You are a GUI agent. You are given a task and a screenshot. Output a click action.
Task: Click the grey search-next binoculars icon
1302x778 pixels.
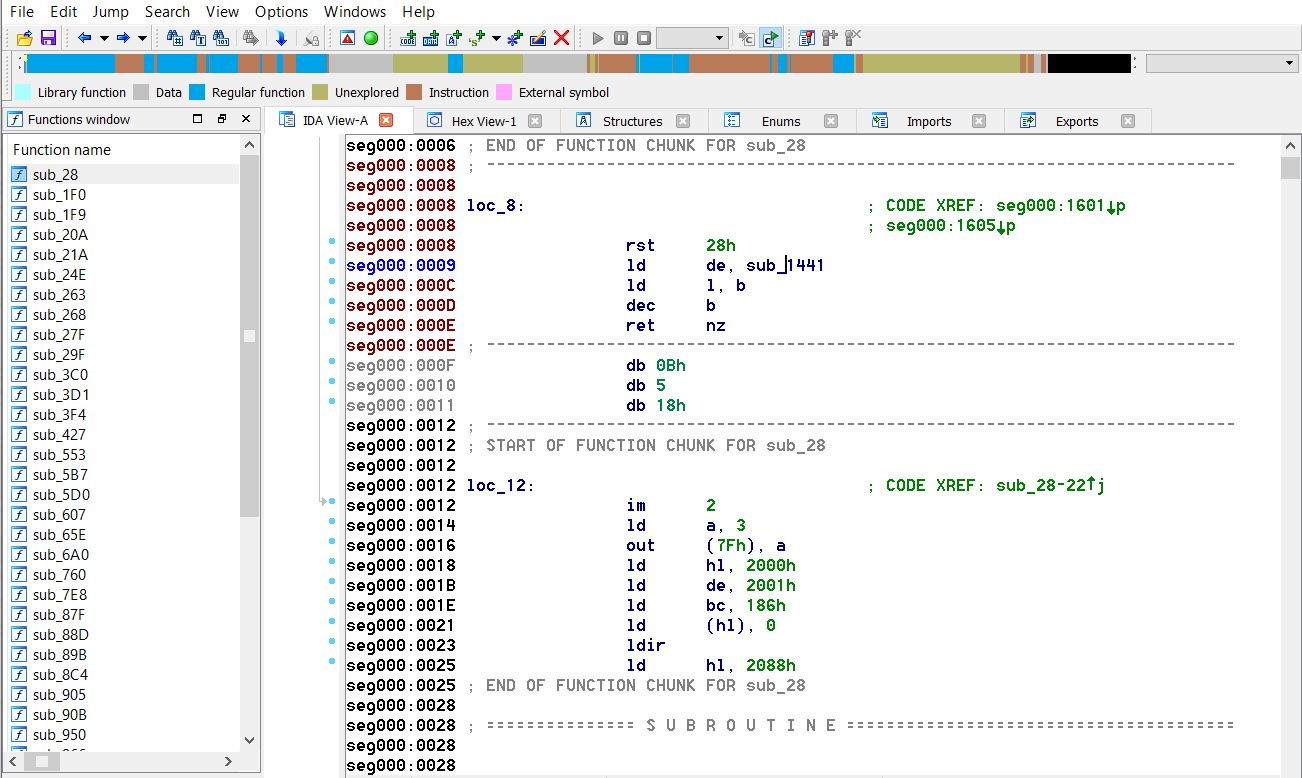[x=251, y=38]
